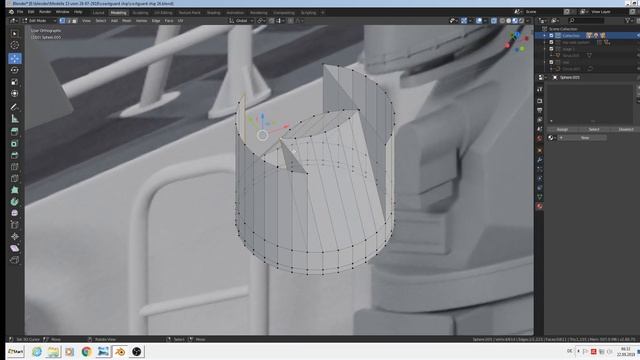This screenshot has height=360, width=640.
Task: Switch to rendered viewport shading
Action: [521, 20]
